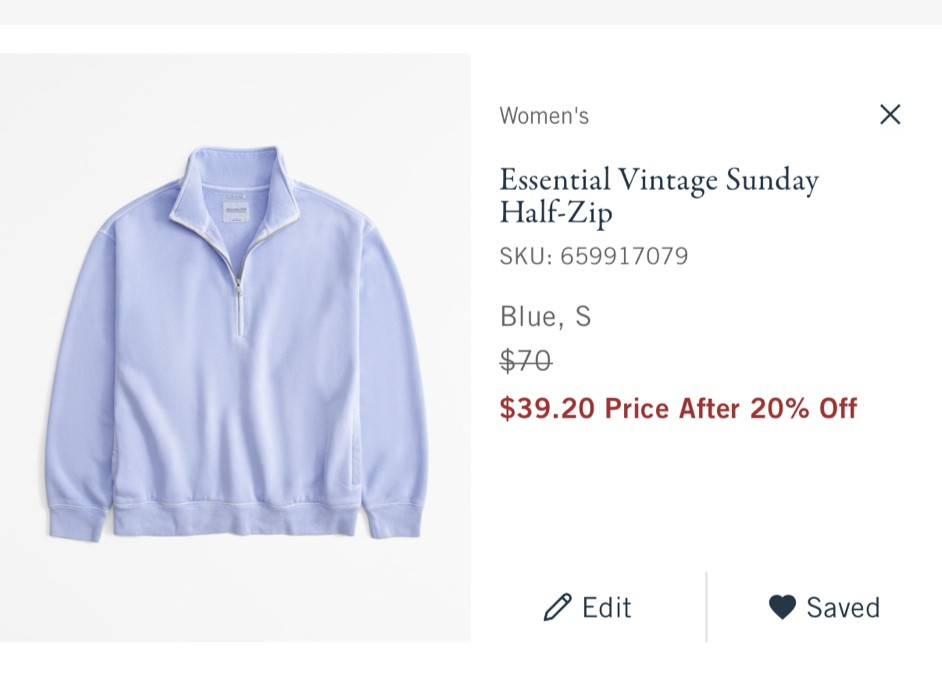Select the Blue, S variant text
942x674 pixels.
[545, 315]
